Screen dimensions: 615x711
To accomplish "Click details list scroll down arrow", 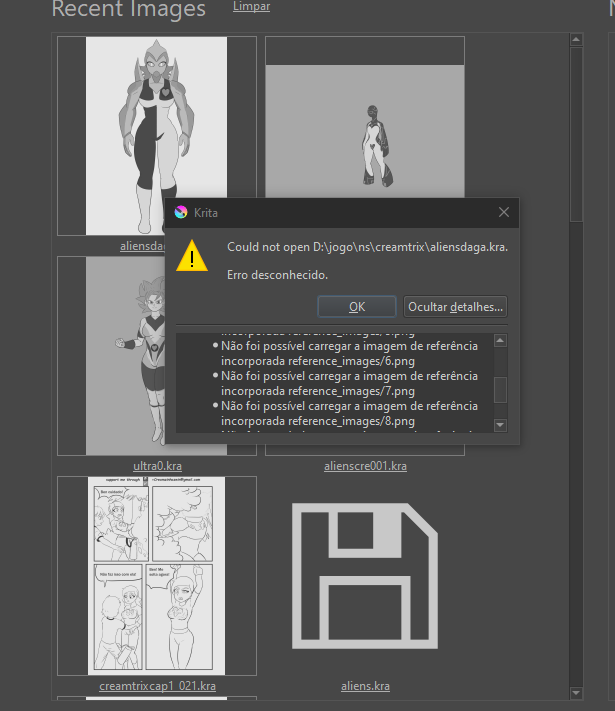I will click(500, 425).
